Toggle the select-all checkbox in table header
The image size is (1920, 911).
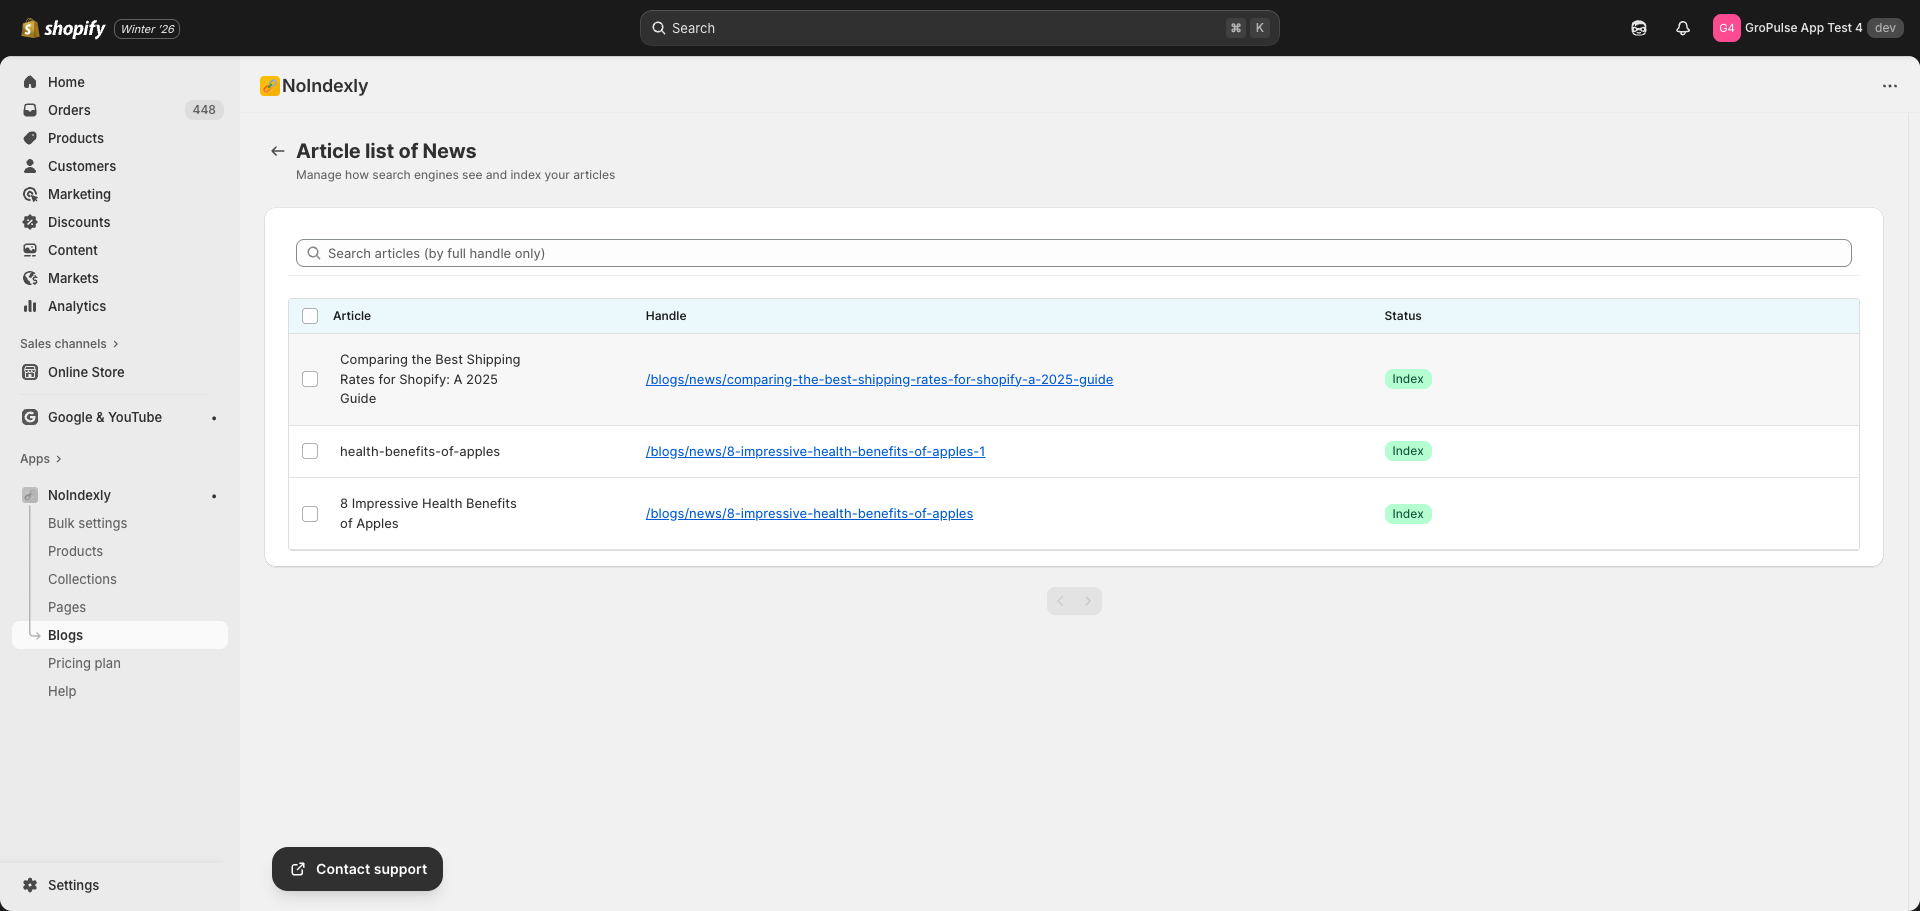click(310, 316)
